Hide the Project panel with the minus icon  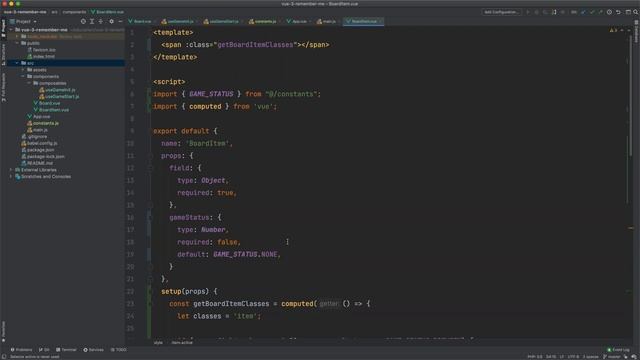tap(120, 21)
